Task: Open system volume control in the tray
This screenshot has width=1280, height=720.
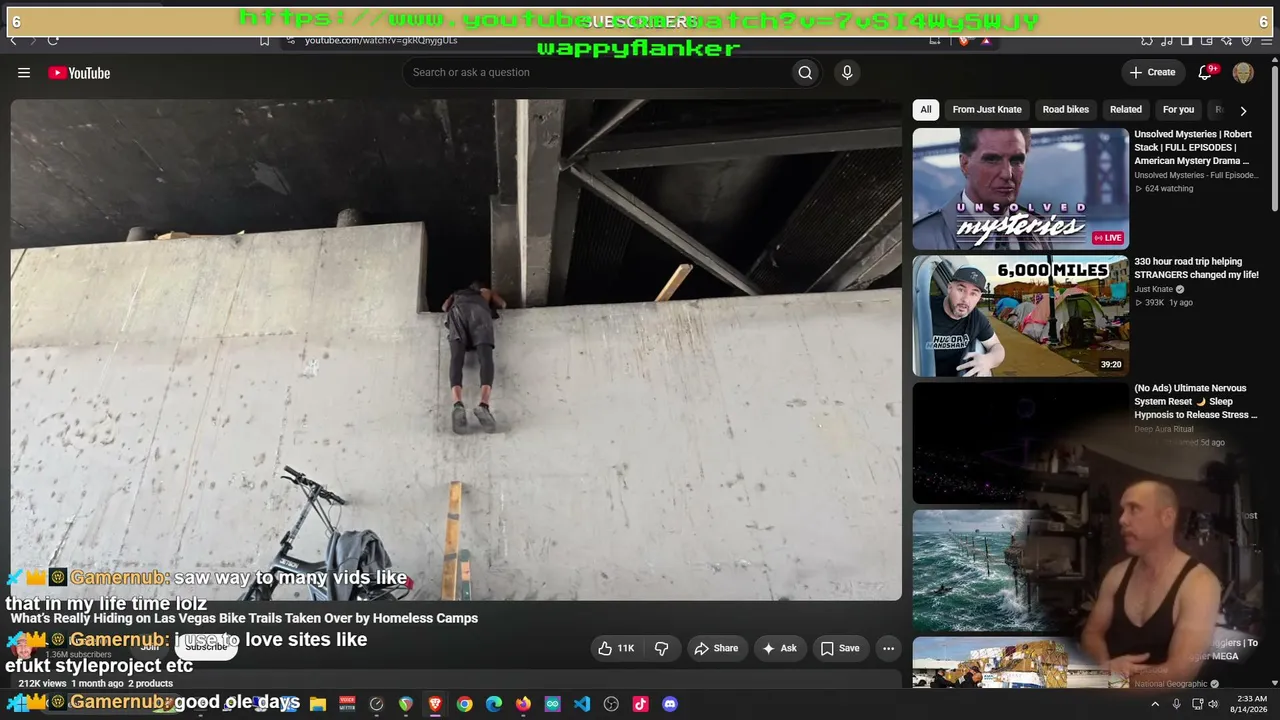Action: tap(1213, 704)
